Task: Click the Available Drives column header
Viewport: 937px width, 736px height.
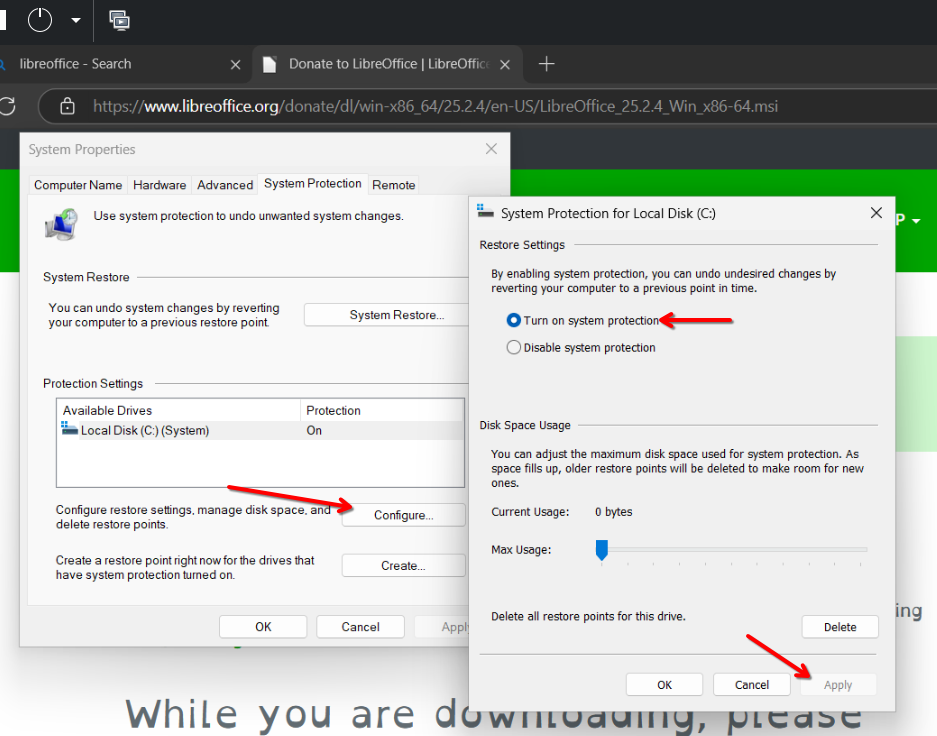Action: pos(179,410)
